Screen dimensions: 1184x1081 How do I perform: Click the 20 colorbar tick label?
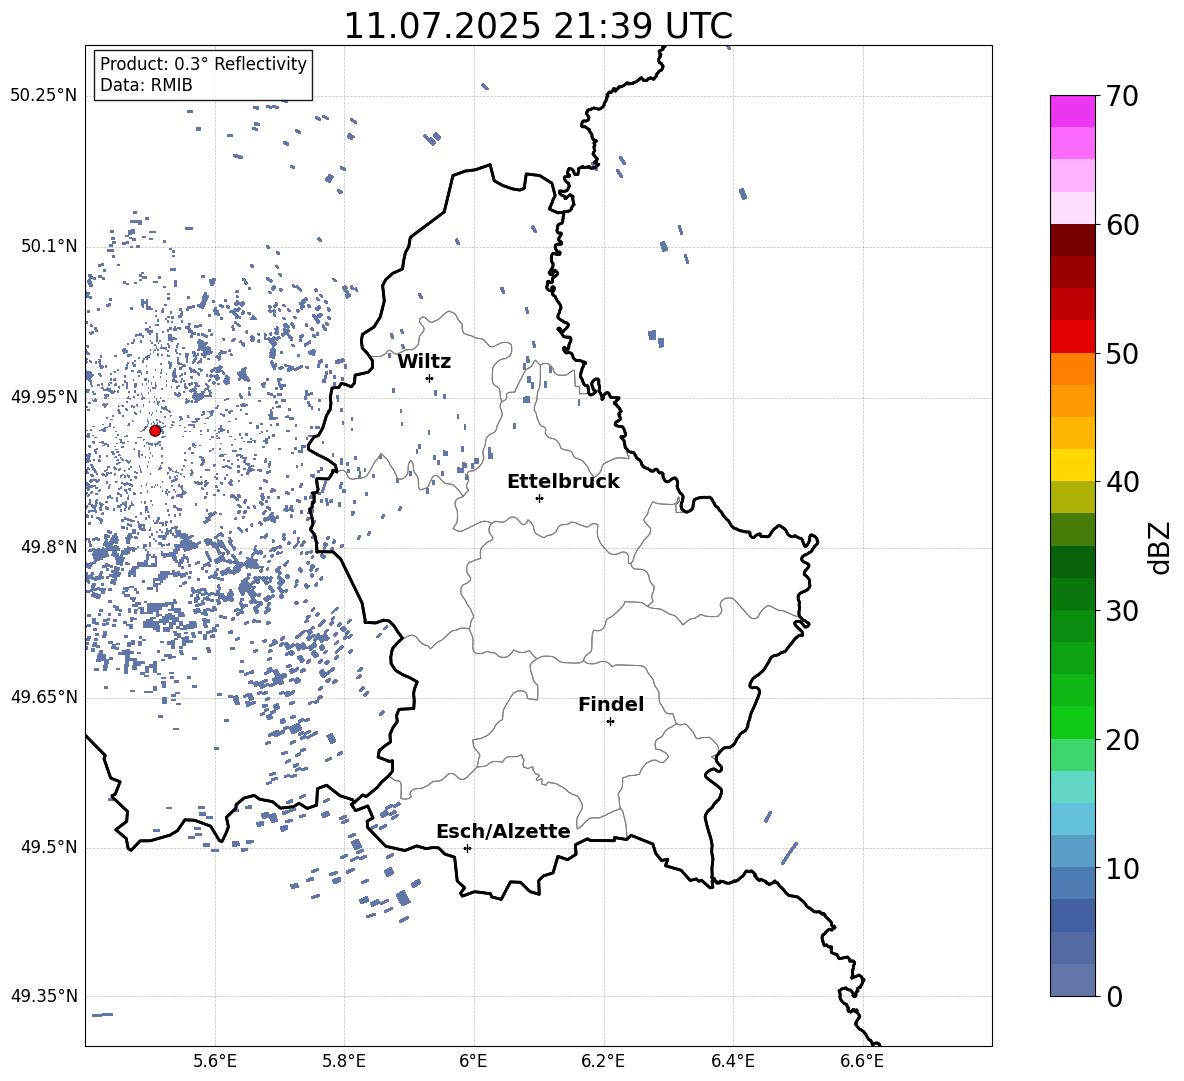point(1122,740)
